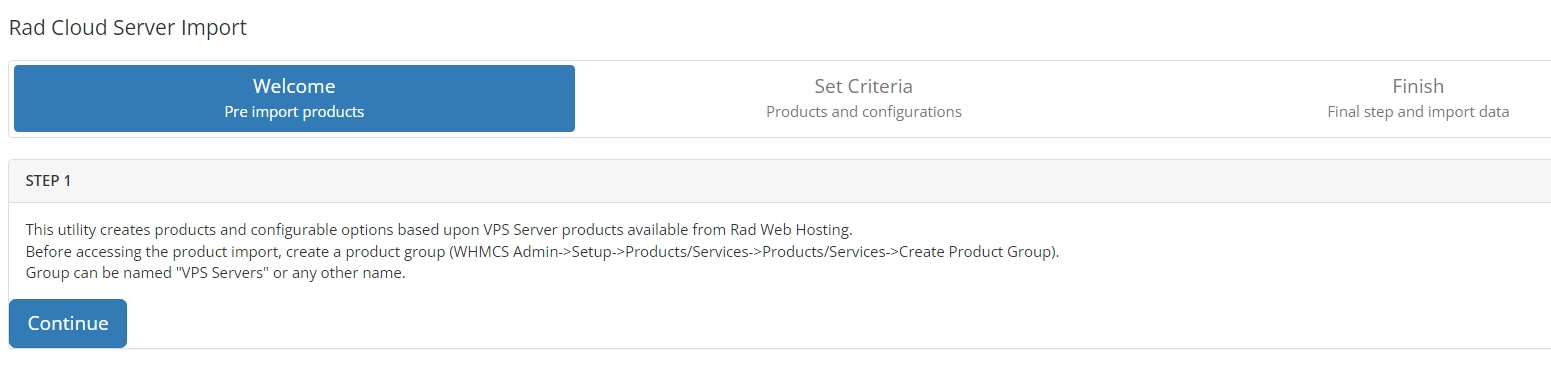Switch to the Finish wizard step

(x=1417, y=98)
